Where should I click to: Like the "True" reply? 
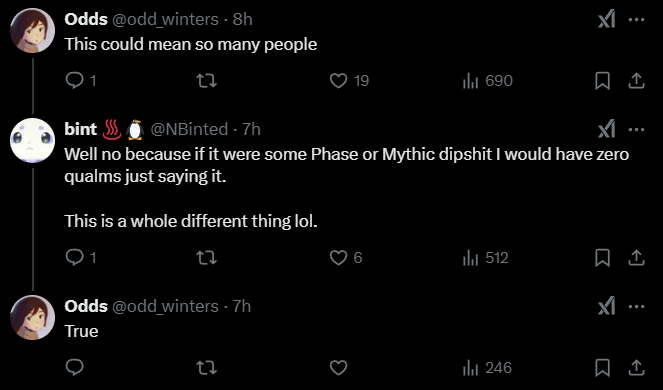338,368
